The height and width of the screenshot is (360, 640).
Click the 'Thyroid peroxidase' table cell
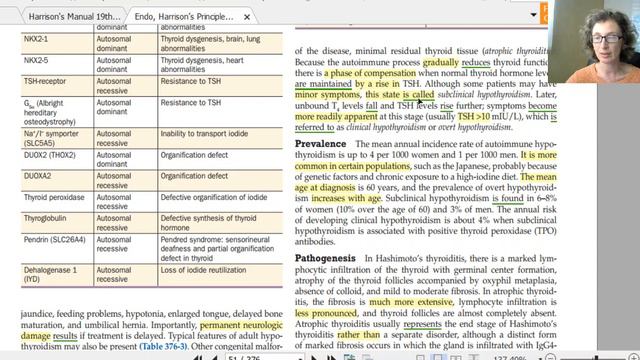point(57,202)
